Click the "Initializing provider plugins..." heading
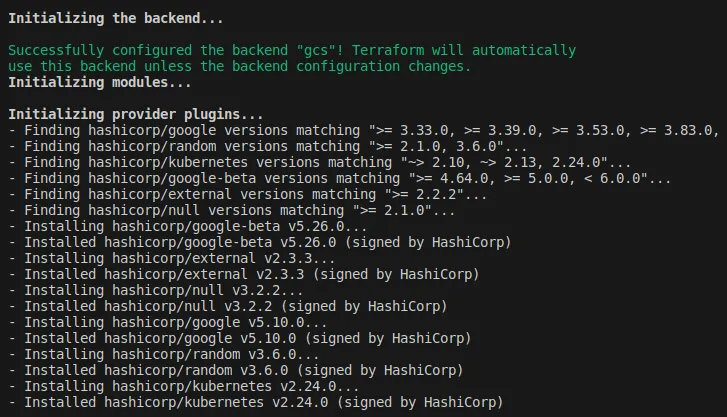727x417 pixels. click(x=135, y=115)
